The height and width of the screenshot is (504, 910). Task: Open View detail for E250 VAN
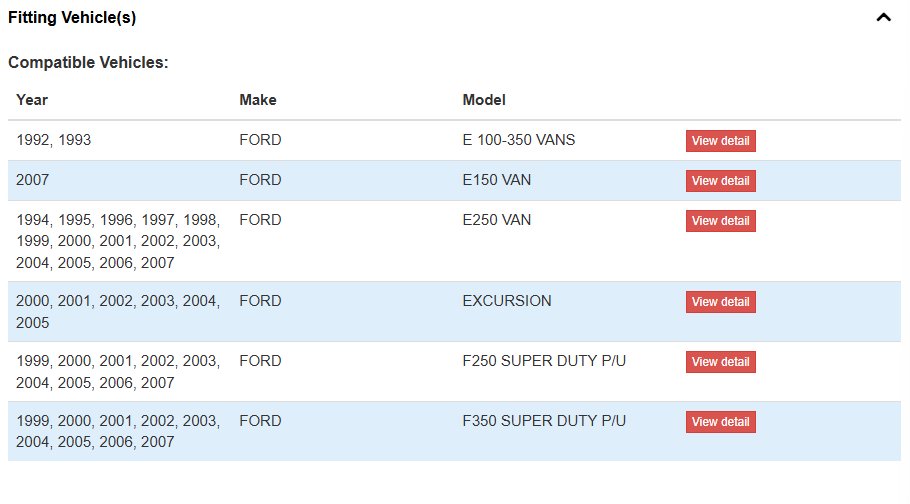tap(720, 221)
